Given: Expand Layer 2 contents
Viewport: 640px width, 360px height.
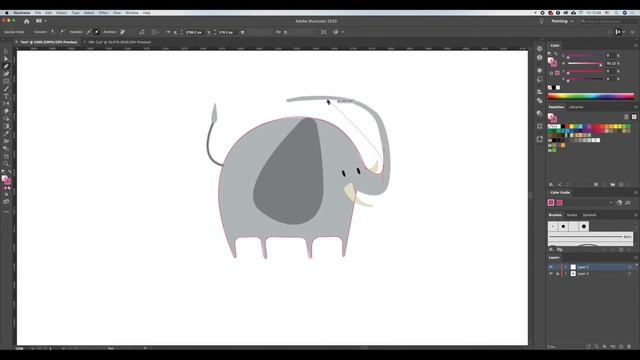Looking at the screenshot, I should pyautogui.click(x=566, y=267).
